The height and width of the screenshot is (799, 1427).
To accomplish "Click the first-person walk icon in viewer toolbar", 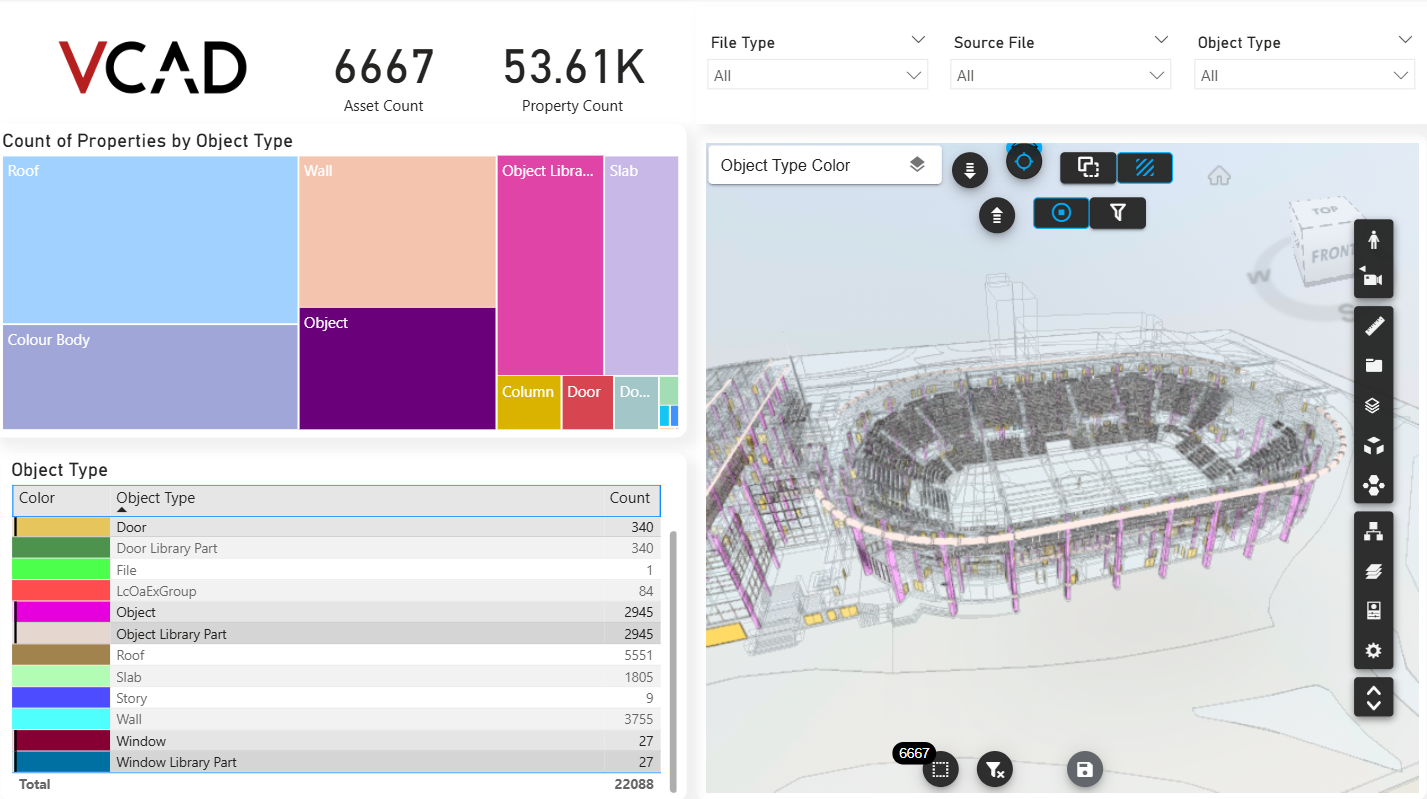I will [1374, 240].
